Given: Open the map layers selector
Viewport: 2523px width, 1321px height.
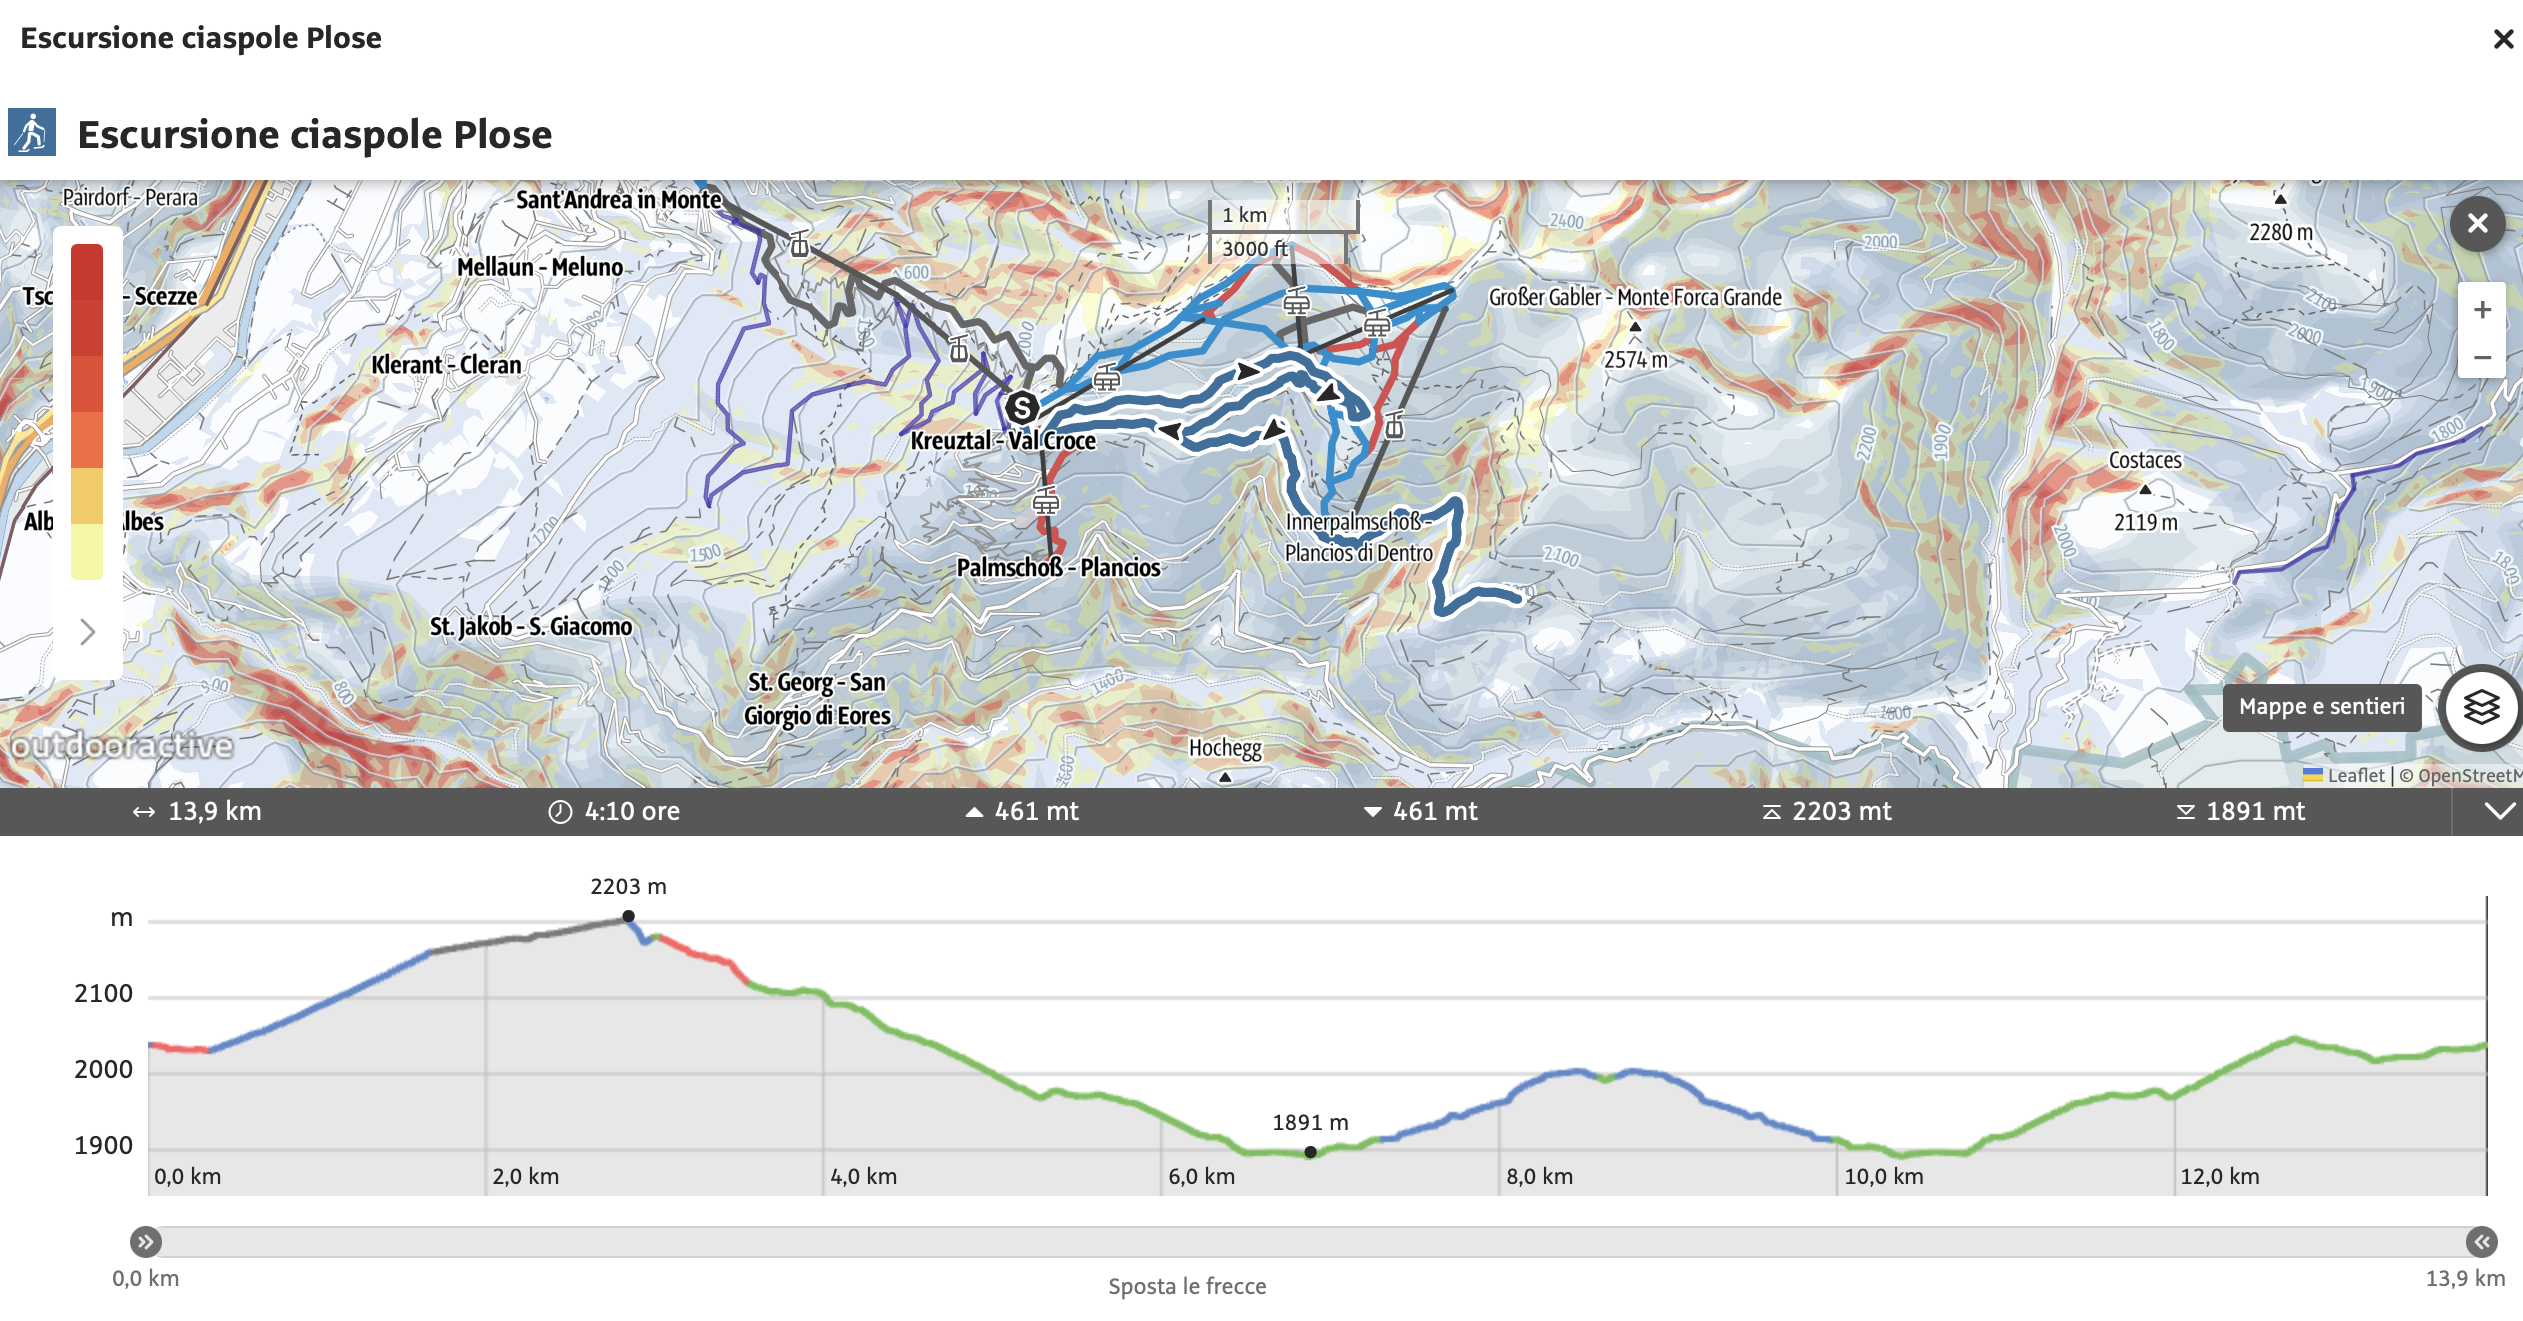Looking at the screenshot, I should tap(2481, 707).
